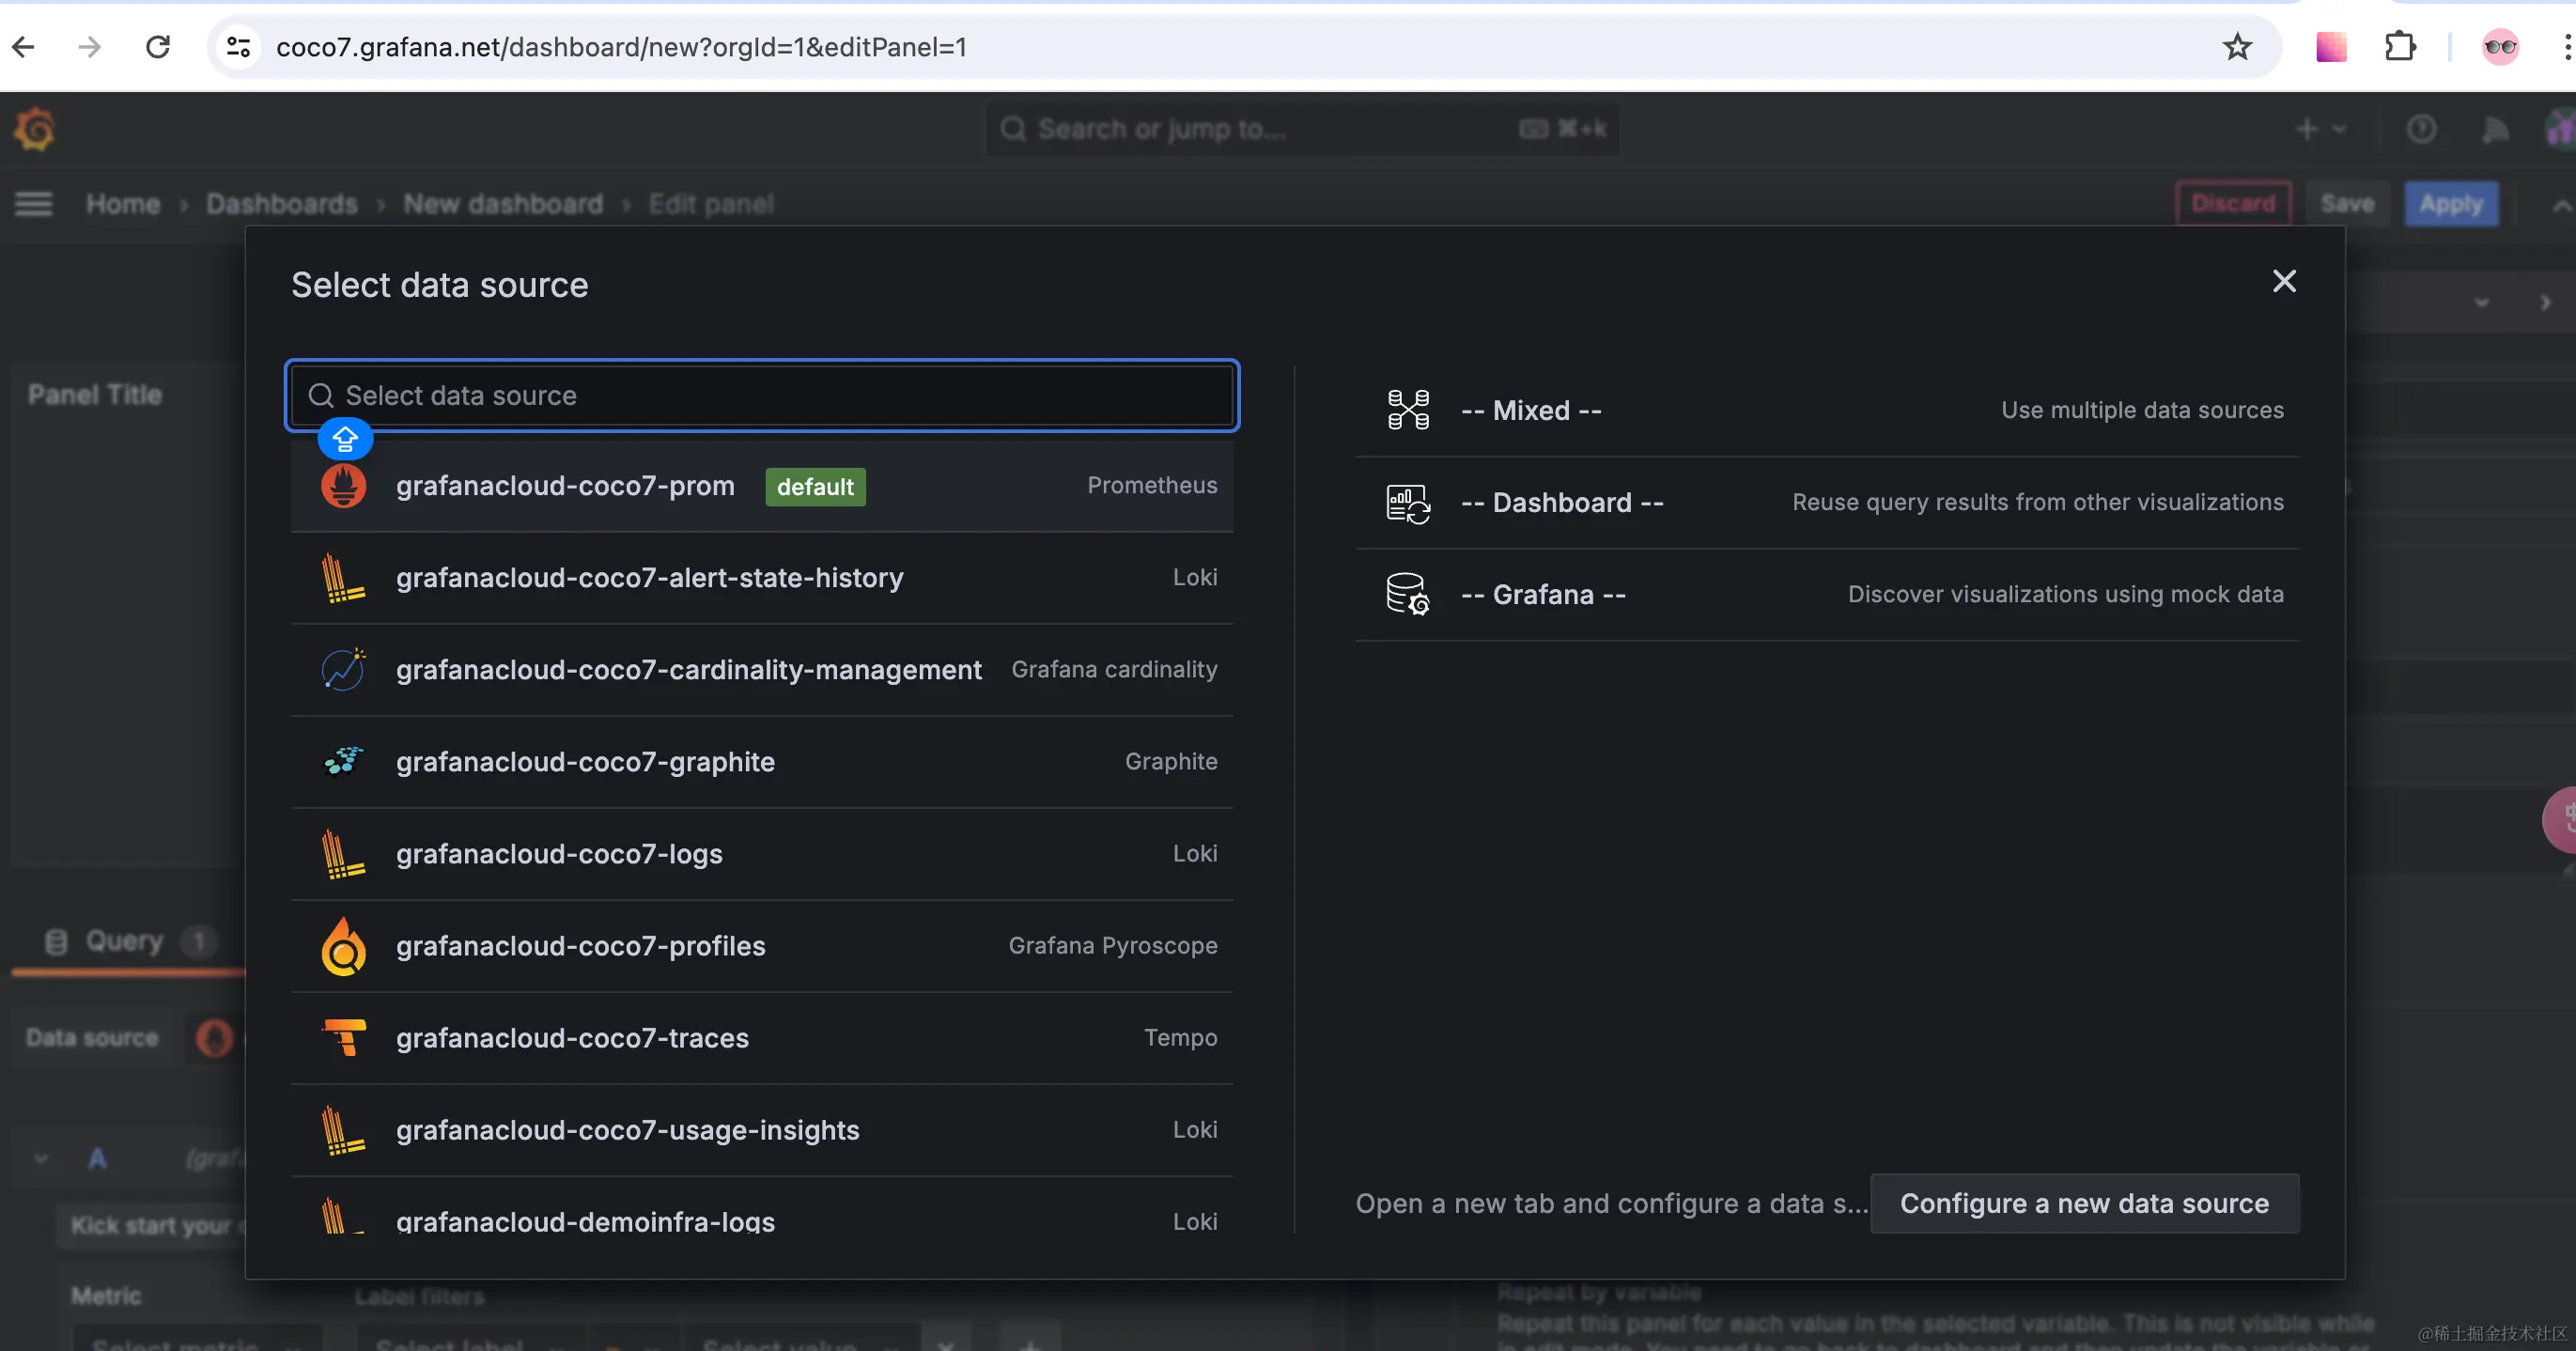Toggle the hamburger navigation menu
Viewport: 2576px width, 1351px height.
[x=33, y=204]
